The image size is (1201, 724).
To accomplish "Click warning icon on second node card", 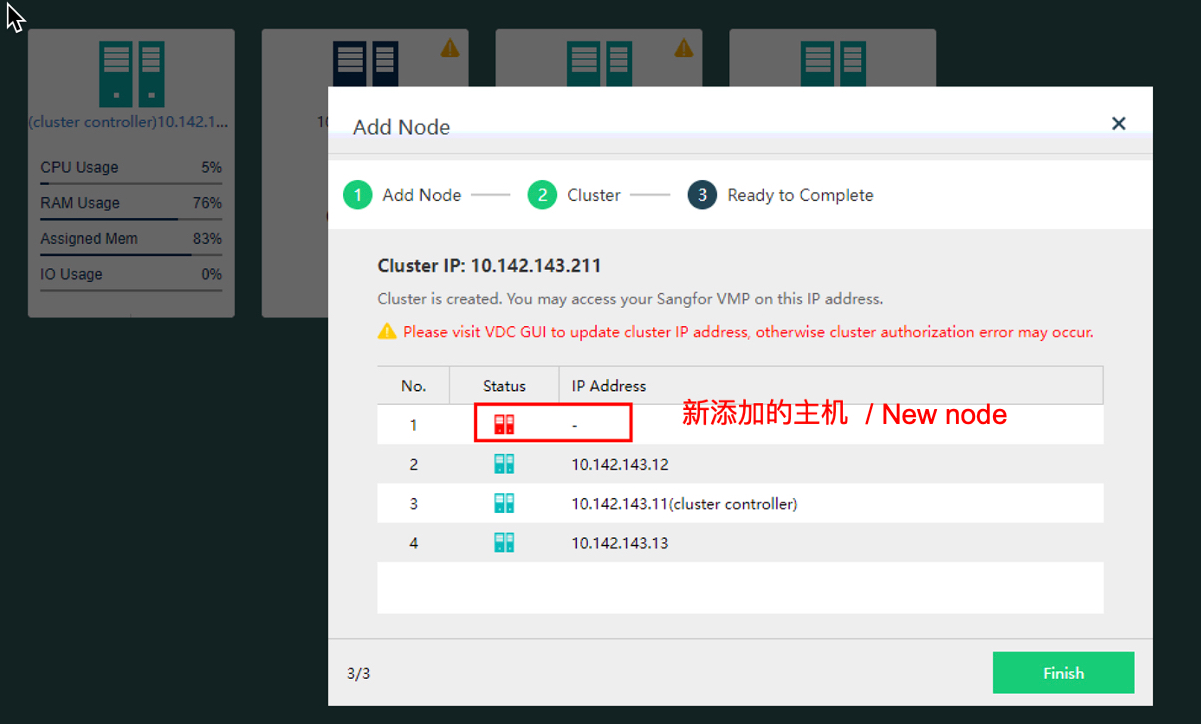I will [450, 47].
